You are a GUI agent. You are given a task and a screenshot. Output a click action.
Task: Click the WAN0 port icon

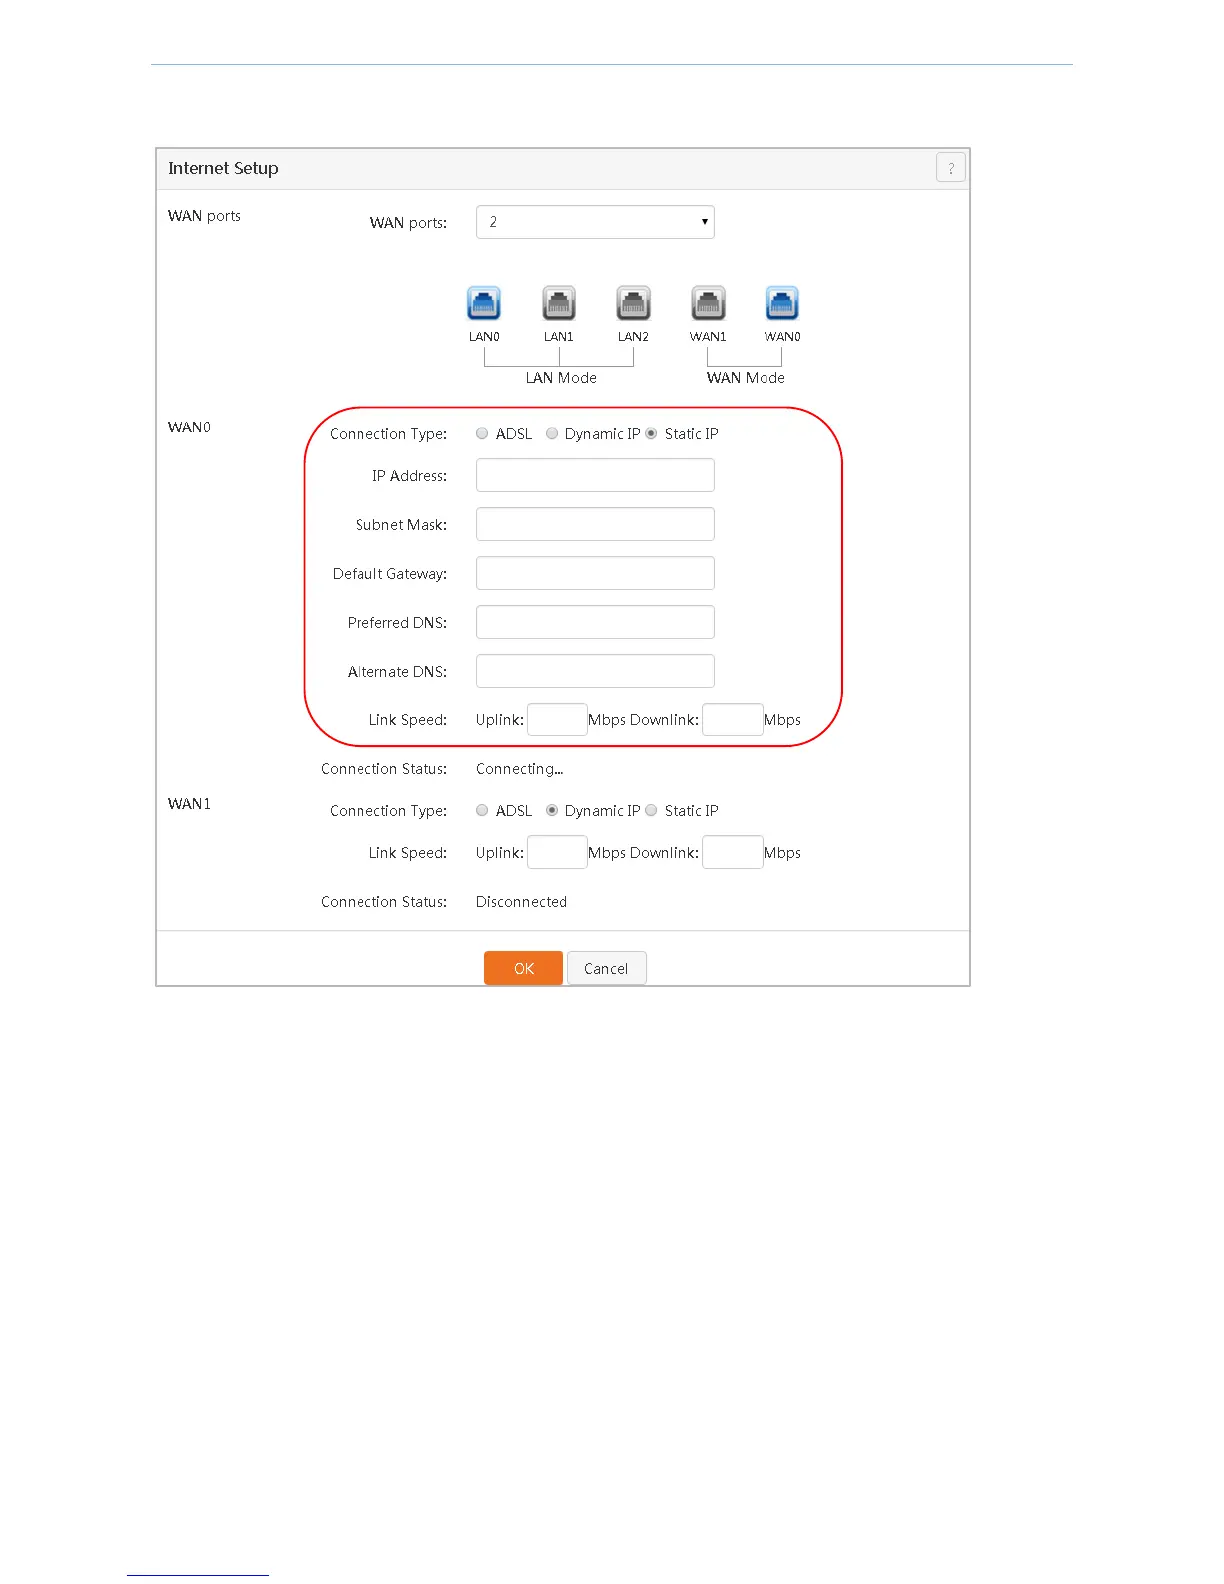coord(782,303)
